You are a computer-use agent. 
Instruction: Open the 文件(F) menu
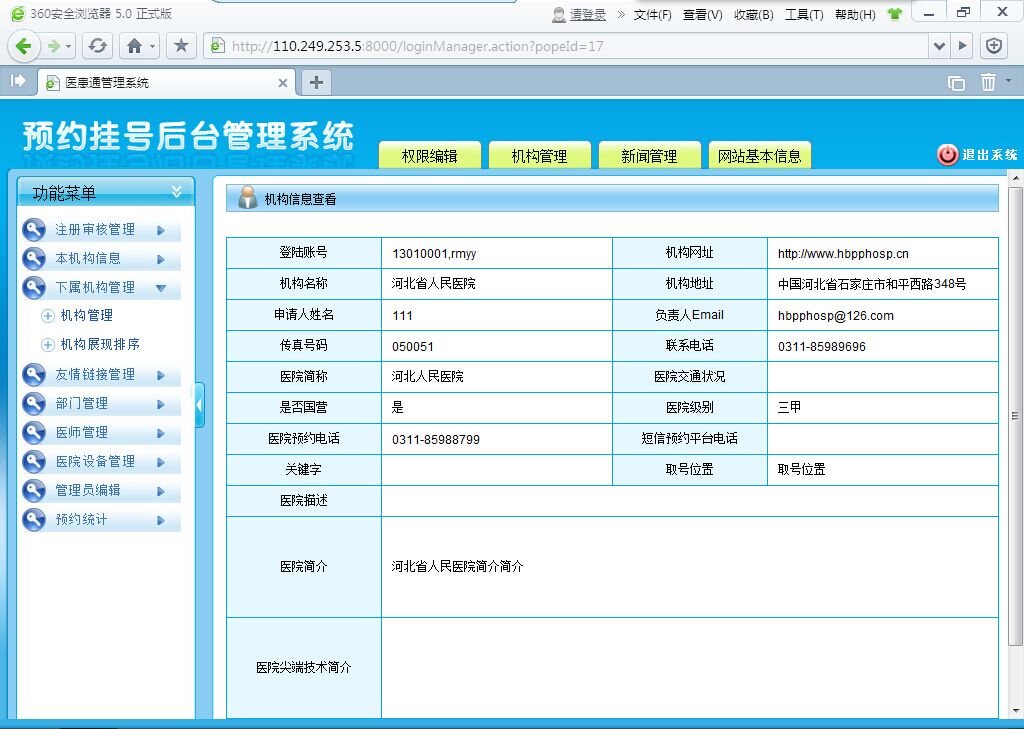[652, 14]
